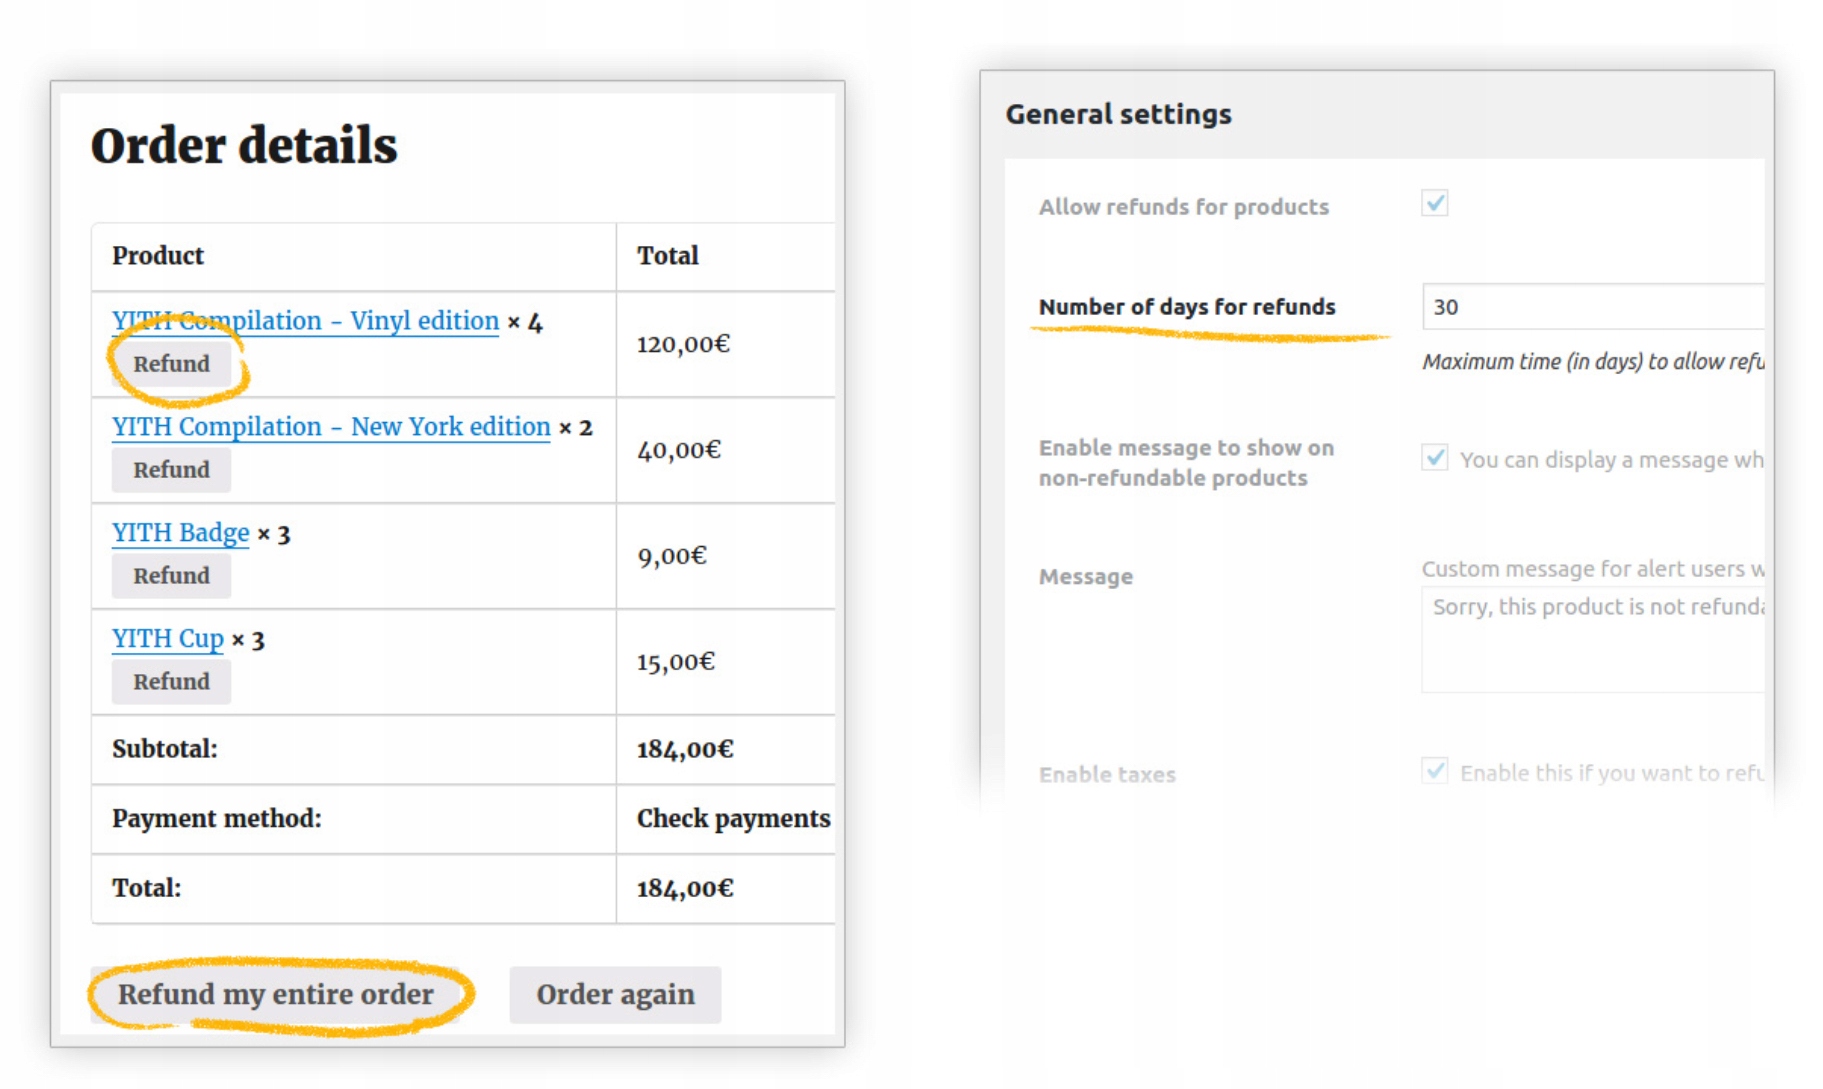
Task: Open YITH Compilation – Vinyl edition link
Action: tap(305, 321)
